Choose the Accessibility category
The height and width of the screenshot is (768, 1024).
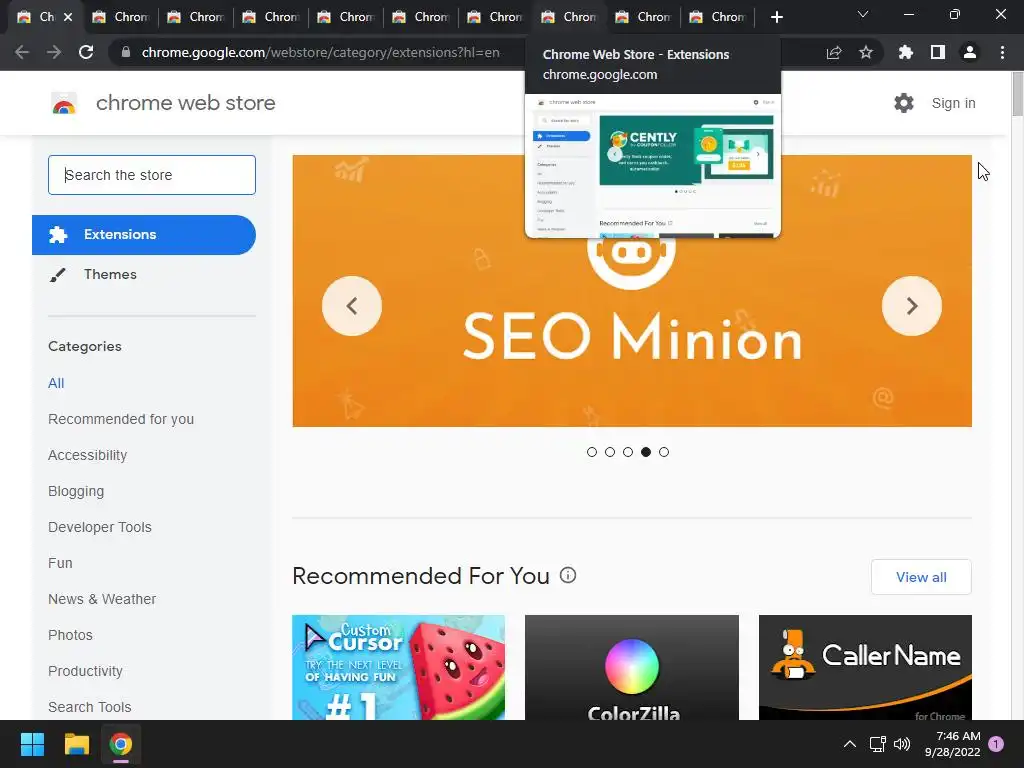(88, 455)
